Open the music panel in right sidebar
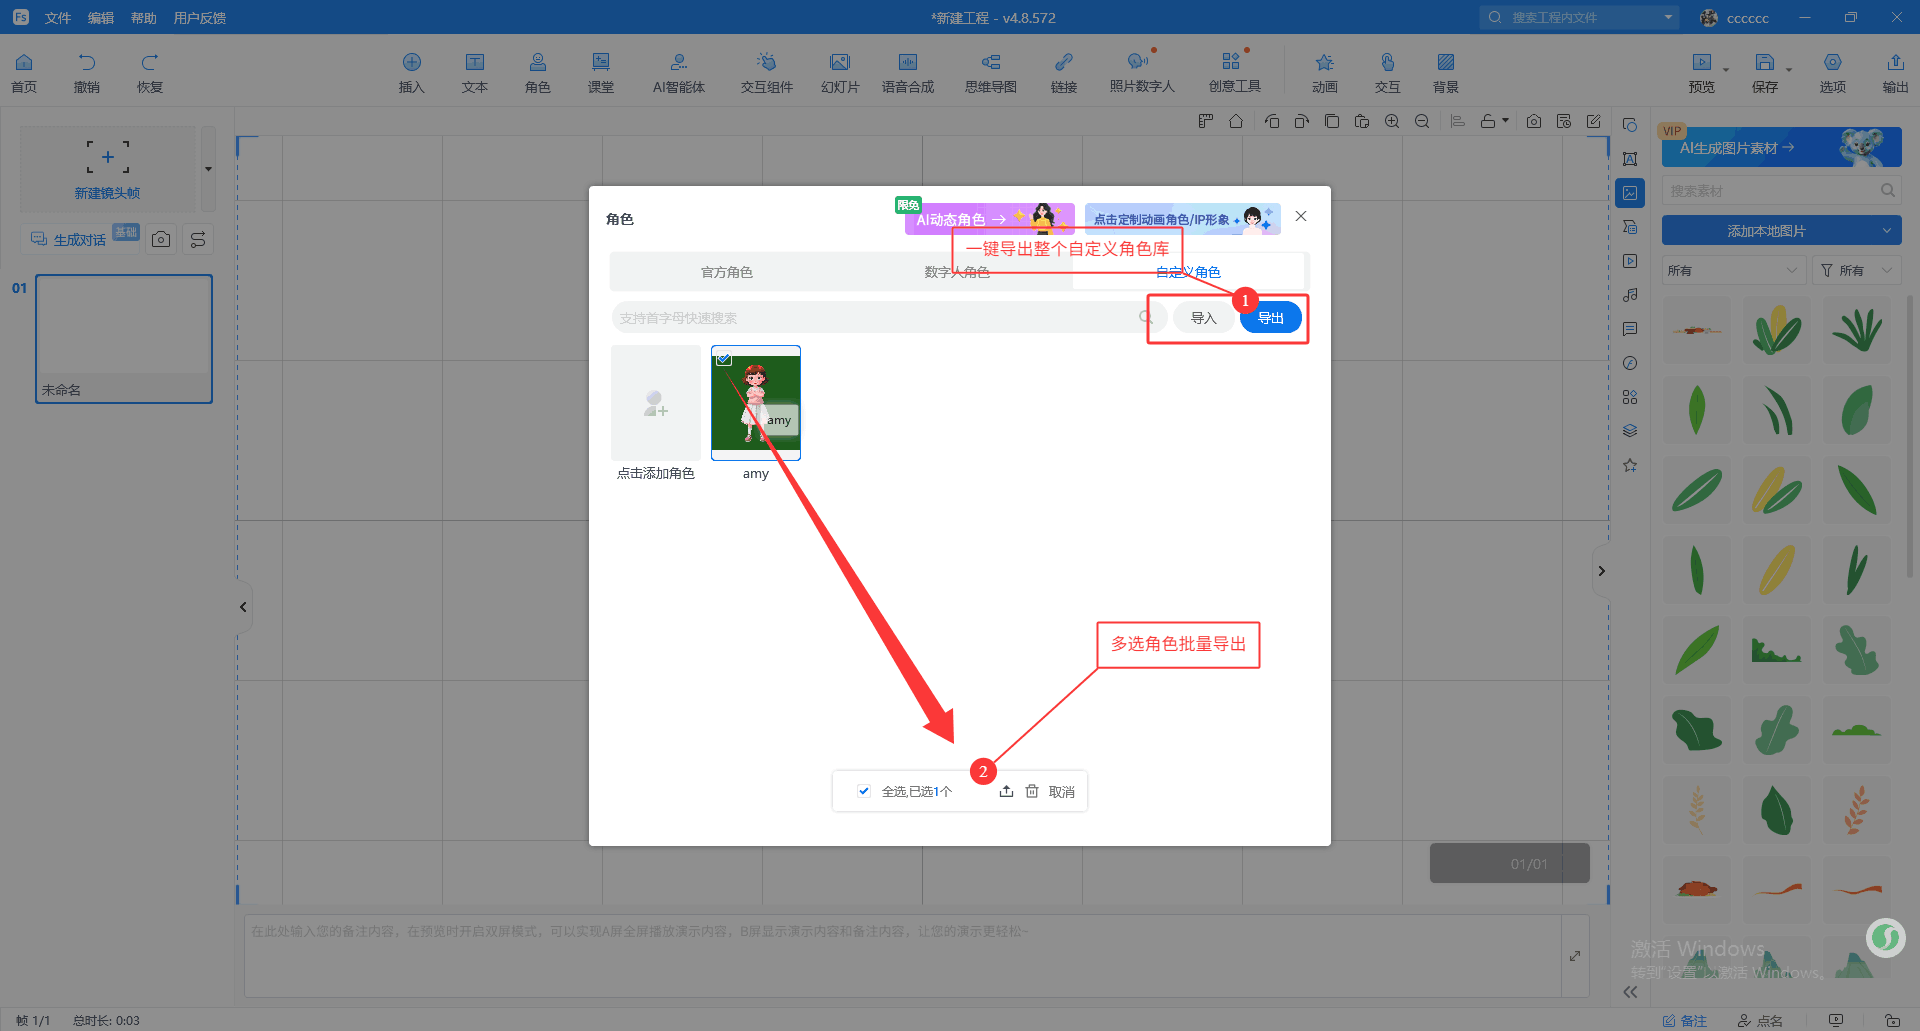 [x=1630, y=295]
